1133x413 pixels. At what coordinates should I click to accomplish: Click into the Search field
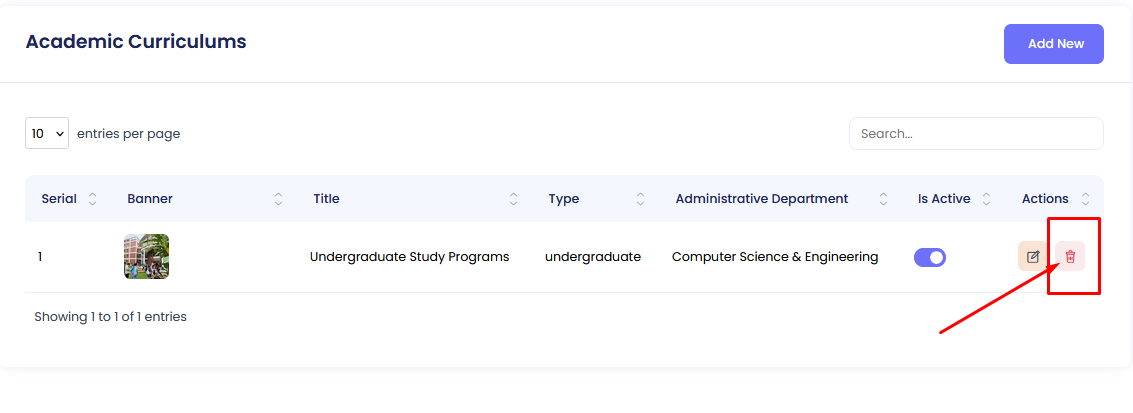976,133
